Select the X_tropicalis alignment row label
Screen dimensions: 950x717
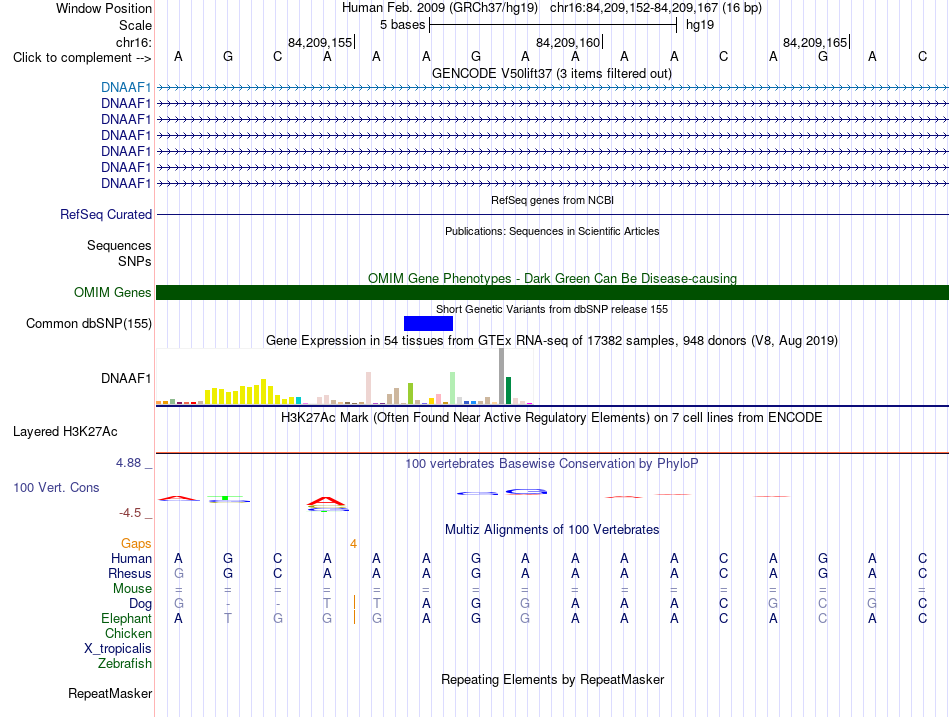pos(118,649)
